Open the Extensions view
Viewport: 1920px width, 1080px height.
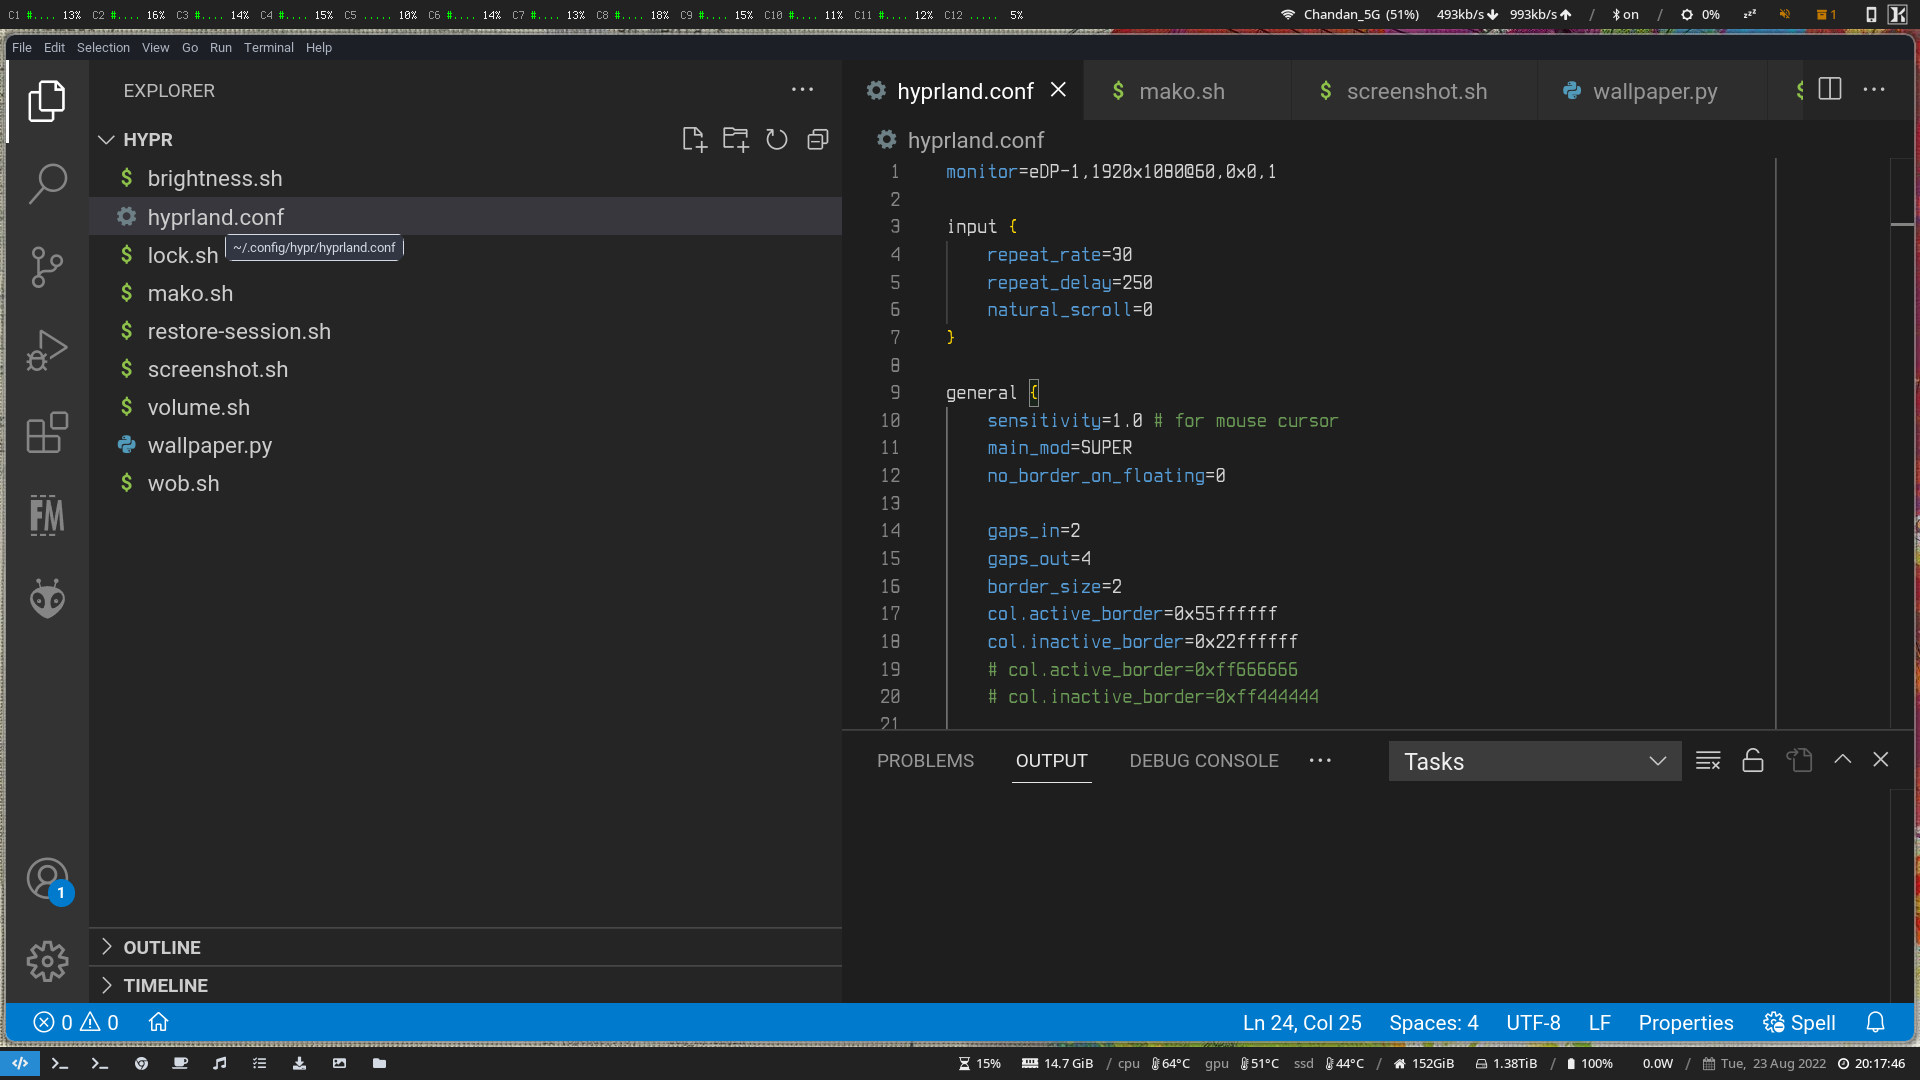coord(46,432)
